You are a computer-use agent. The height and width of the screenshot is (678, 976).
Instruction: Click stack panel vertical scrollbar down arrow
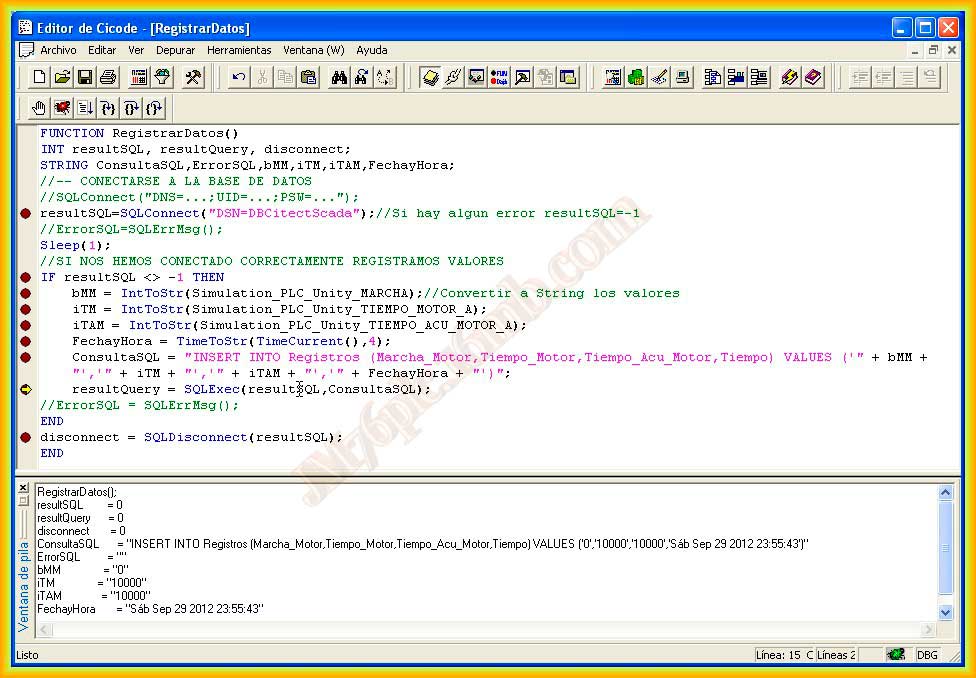pos(946,613)
